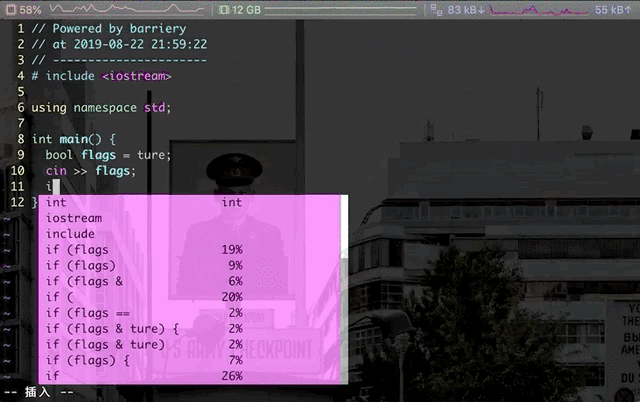Image resolution: width=640 pixels, height=402 pixels.
Task: Click the 55 kB upload speed readout
Action: coord(613,10)
